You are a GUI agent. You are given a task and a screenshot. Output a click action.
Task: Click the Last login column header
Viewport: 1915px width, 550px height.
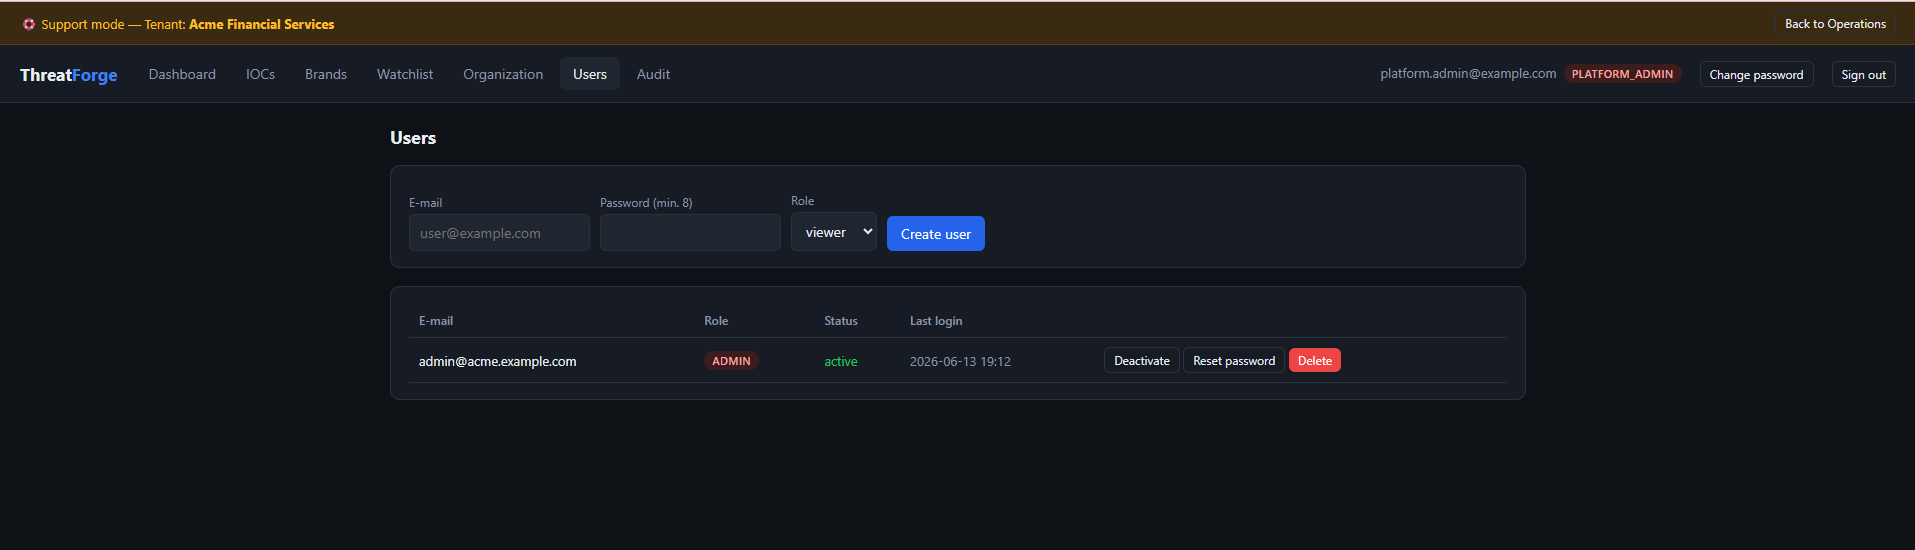[x=936, y=321]
